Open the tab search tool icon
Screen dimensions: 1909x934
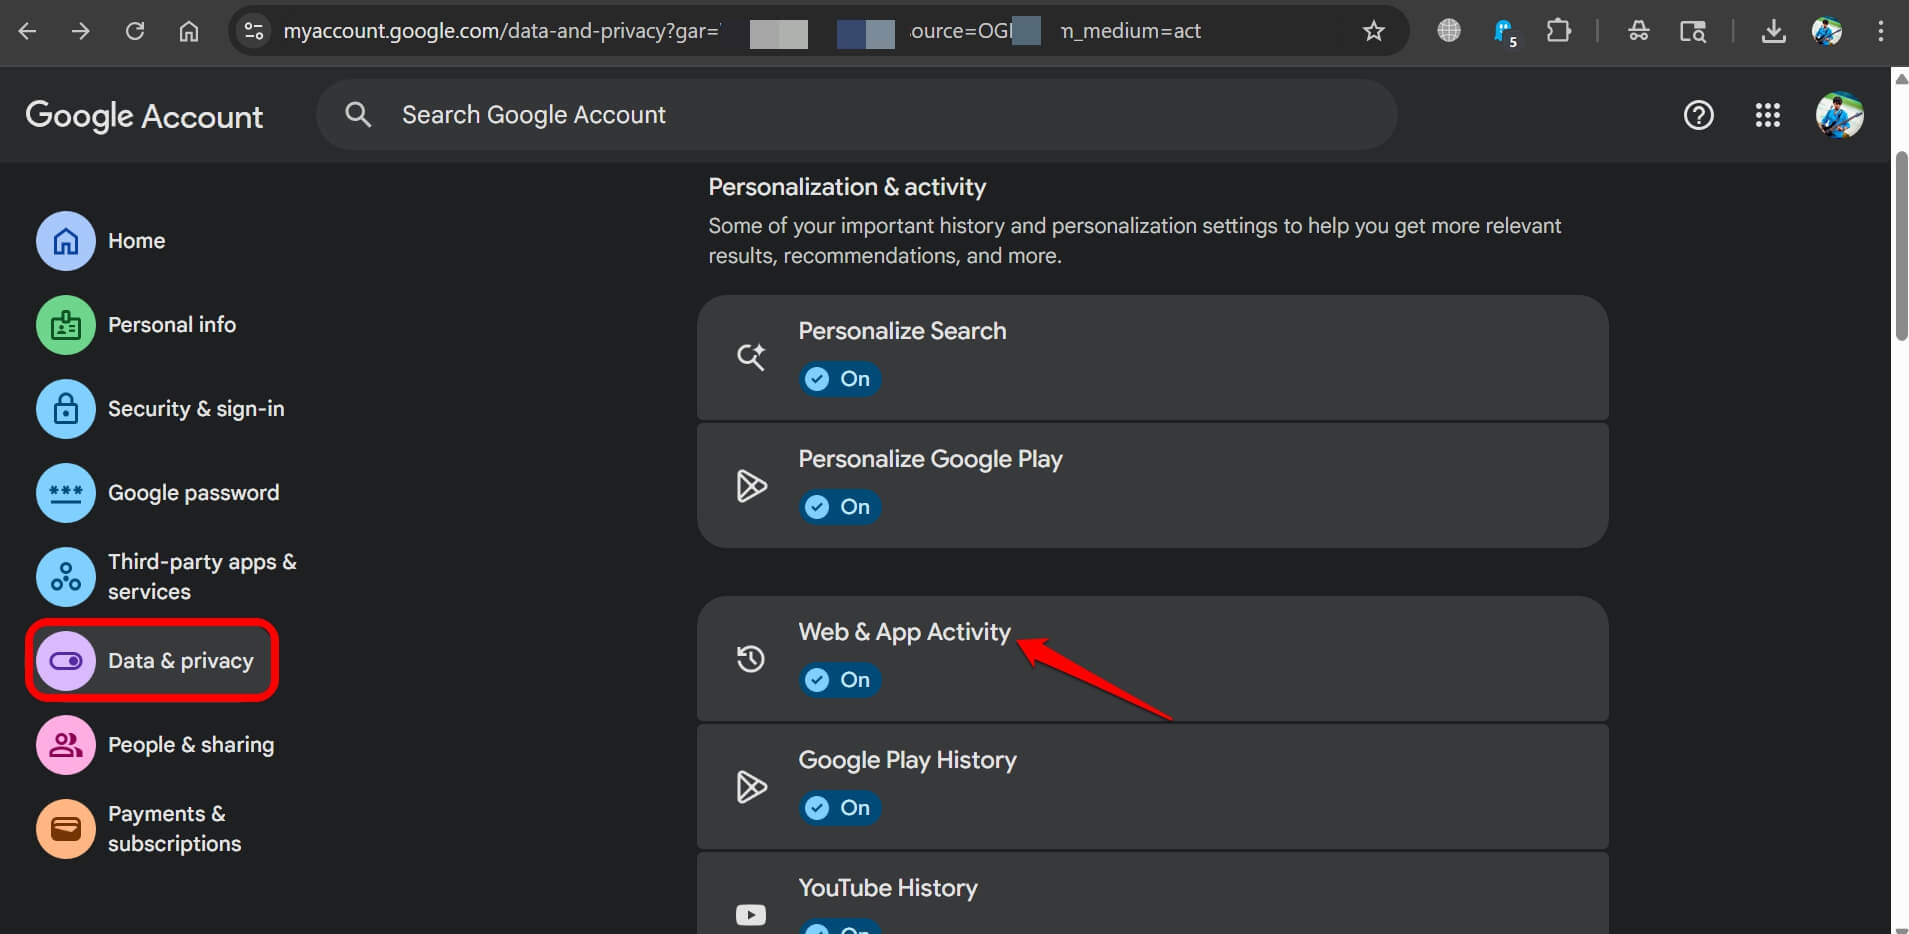(1692, 31)
